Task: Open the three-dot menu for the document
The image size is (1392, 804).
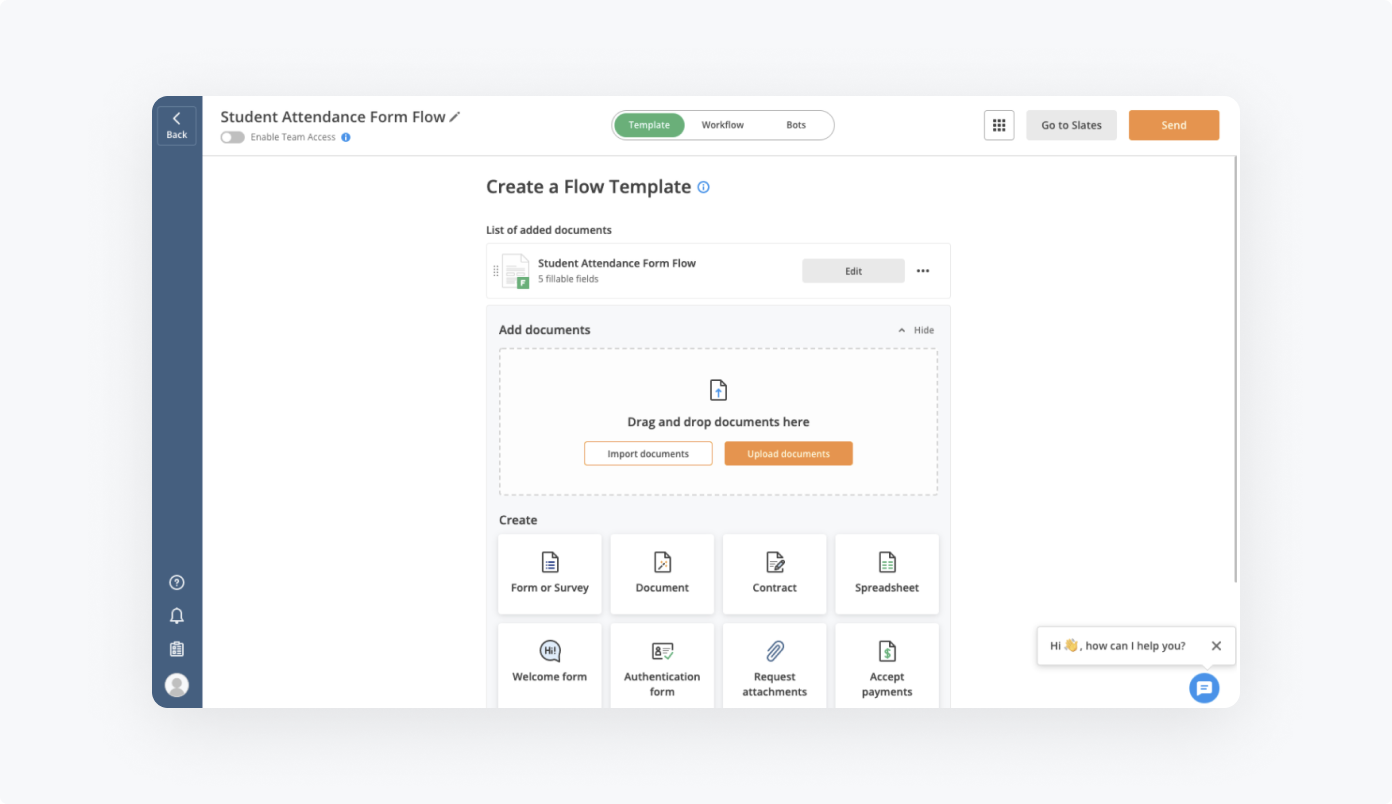Action: (x=923, y=271)
